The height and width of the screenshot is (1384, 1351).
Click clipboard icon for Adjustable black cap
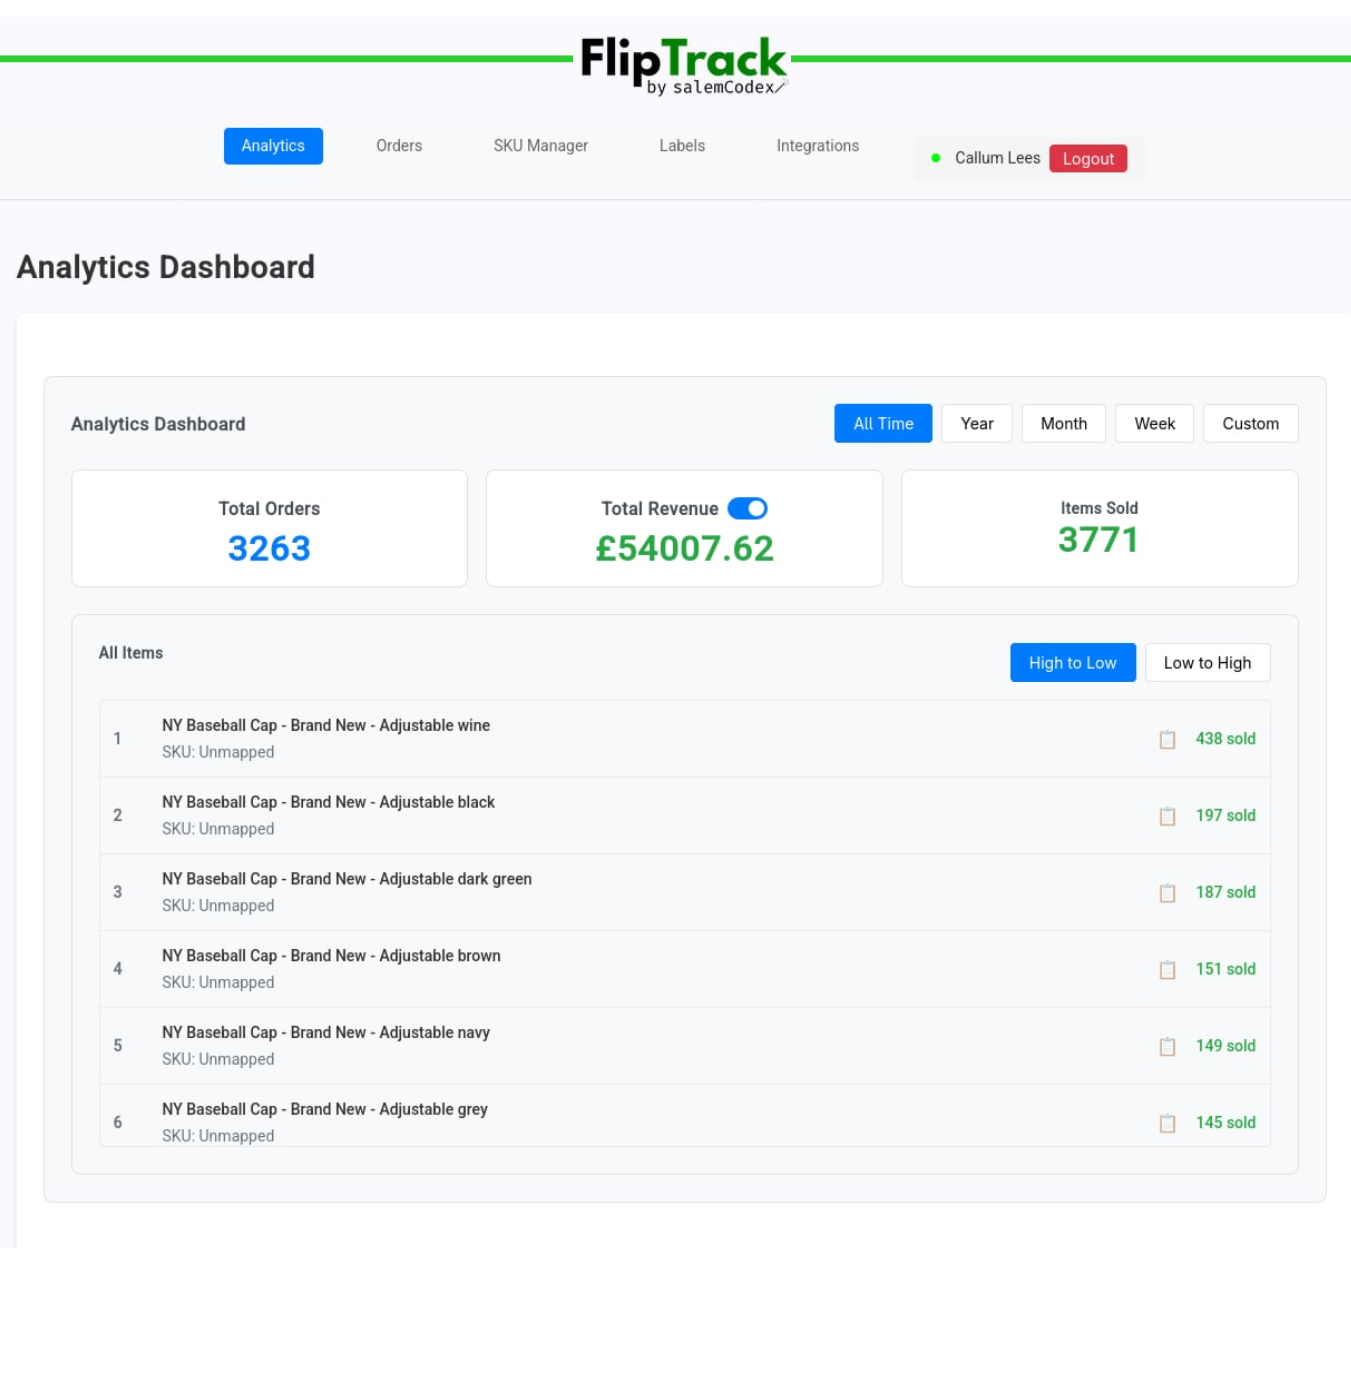click(1167, 816)
